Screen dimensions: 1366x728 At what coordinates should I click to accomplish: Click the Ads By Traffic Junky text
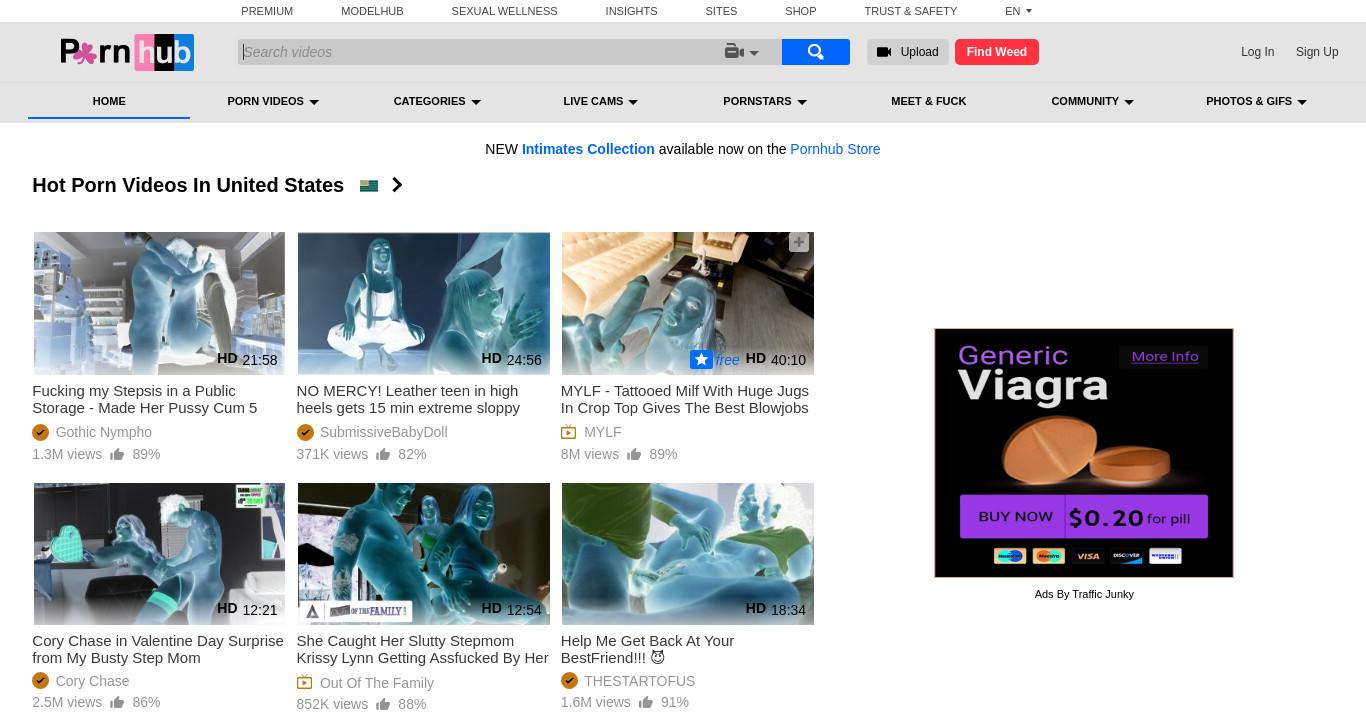1084,594
